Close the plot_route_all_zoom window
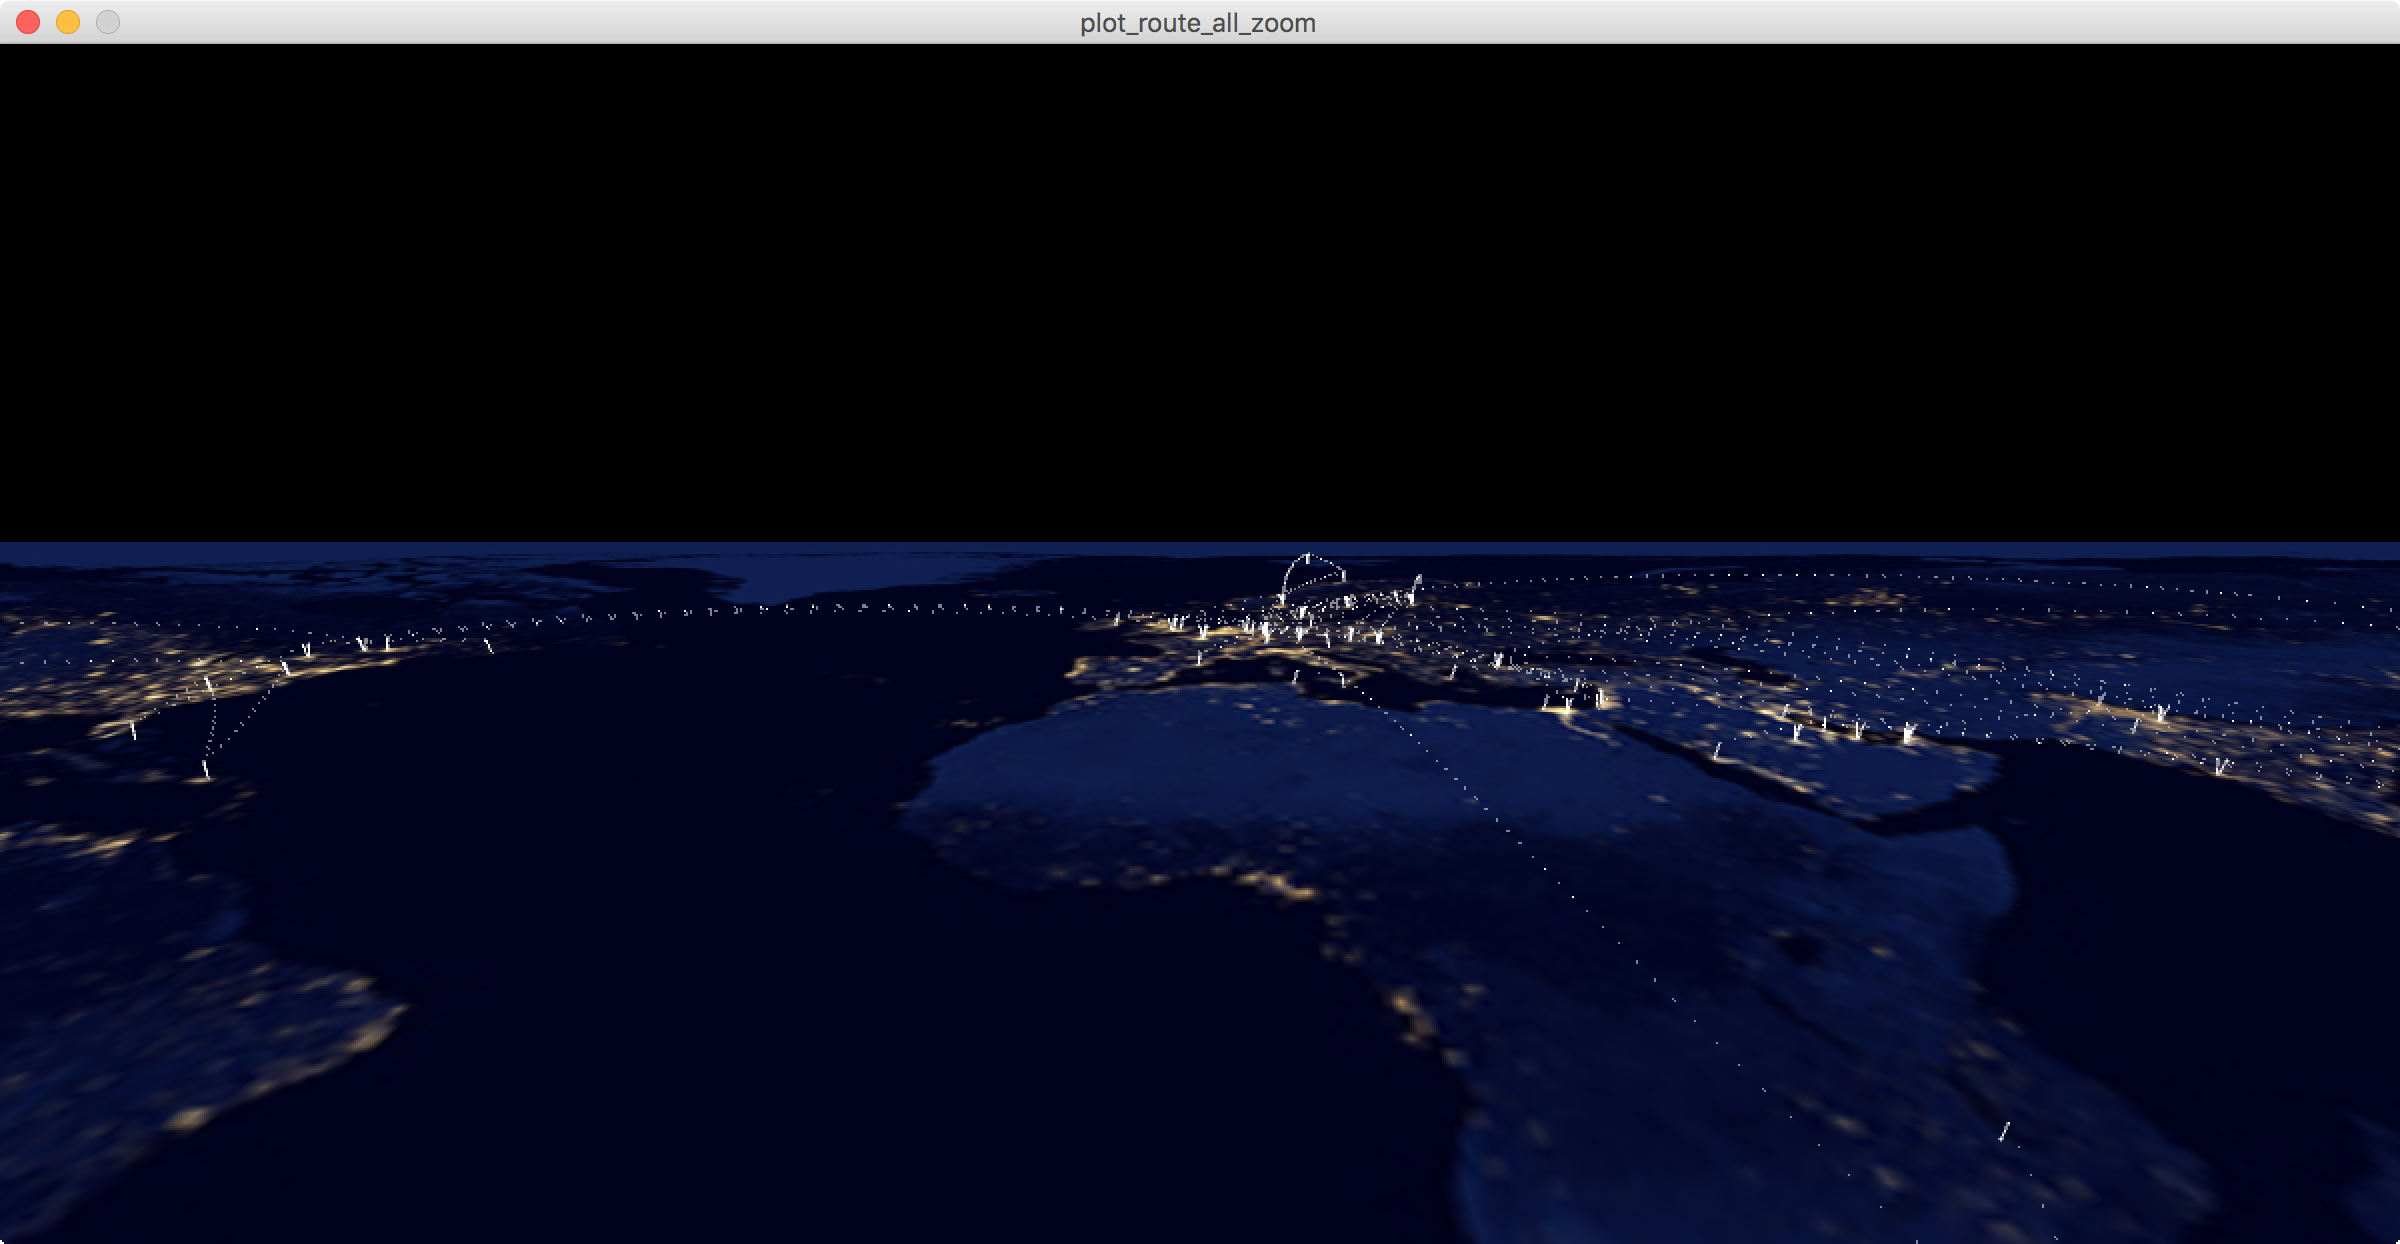The image size is (2400, 1244). 28,22
